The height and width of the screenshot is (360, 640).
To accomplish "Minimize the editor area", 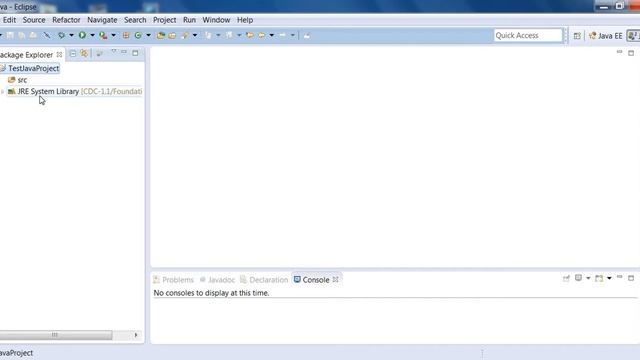I will point(620,52).
